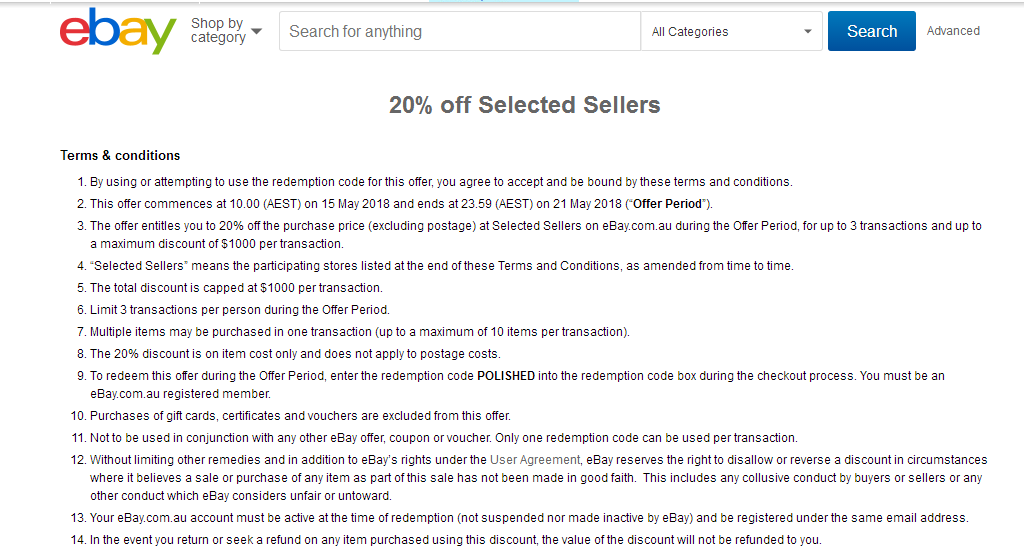Click term 7 about multiple items
Viewport: 1024px width, 553px height.
(x=360, y=332)
